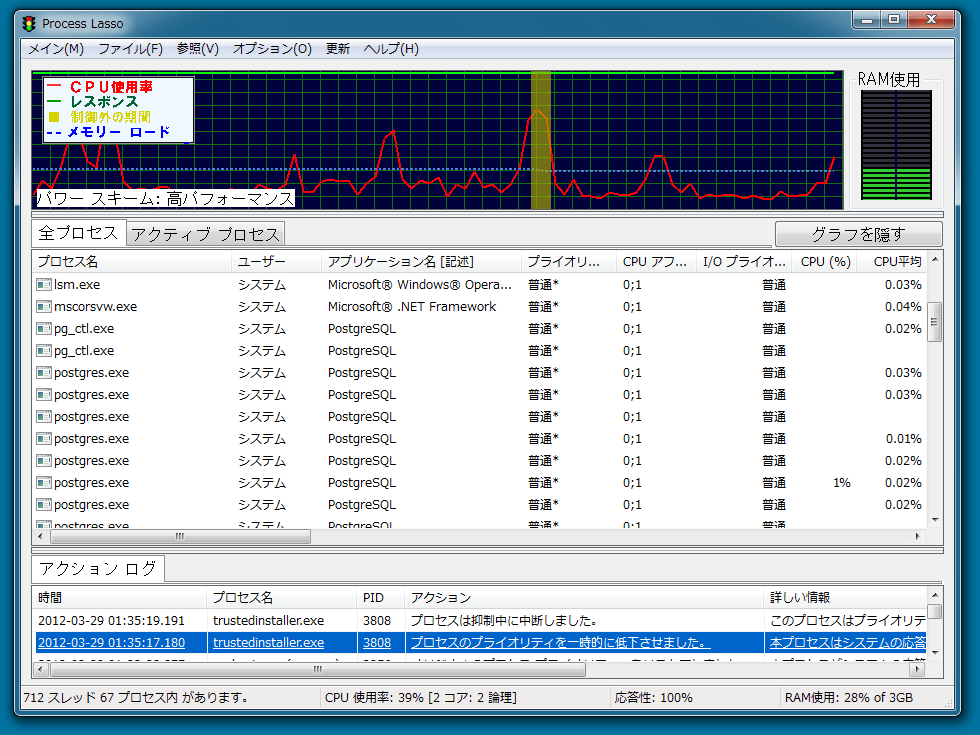The width and height of the screenshot is (980, 735).
Task: Click the Process Lasso traffic-light title icon
Action: (x=29, y=24)
